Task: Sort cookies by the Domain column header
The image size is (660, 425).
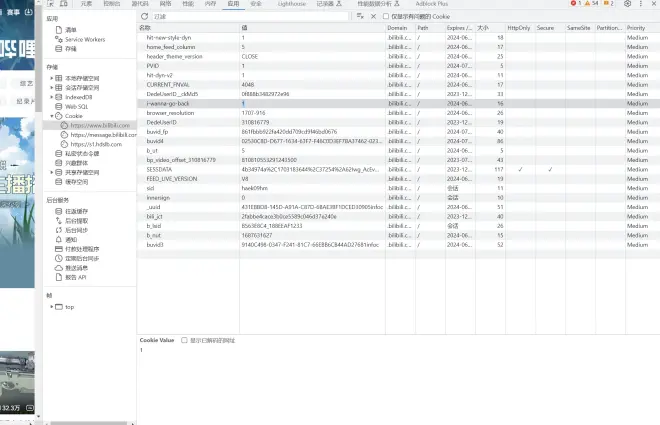Action: tap(398, 28)
